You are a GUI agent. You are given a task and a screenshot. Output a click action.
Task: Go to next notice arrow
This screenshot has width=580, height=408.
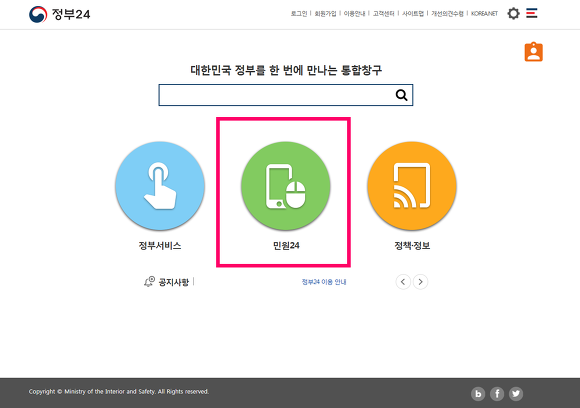421,282
